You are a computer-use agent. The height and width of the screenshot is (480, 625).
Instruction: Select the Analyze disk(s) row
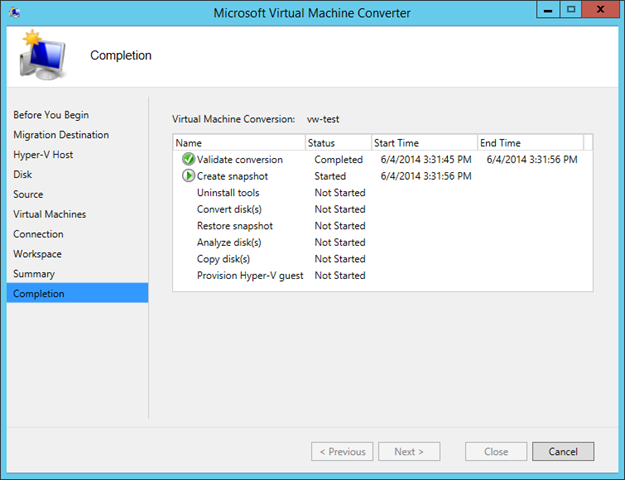[x=383, y=242]
